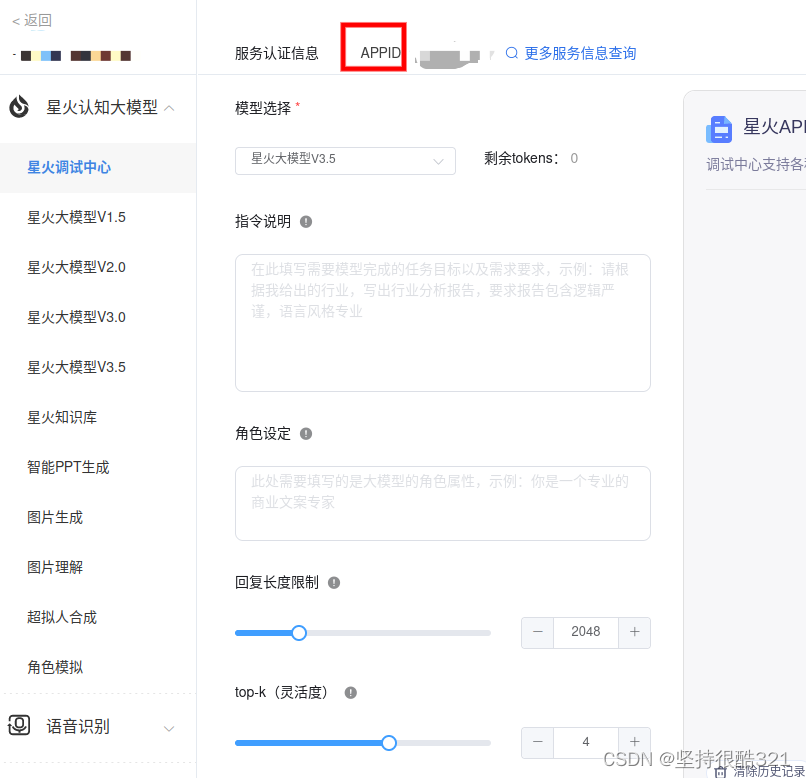Open the 星火大模型V3.5 model dropdown
This screenshot has height=778, width=806.
tap(345, 161)
